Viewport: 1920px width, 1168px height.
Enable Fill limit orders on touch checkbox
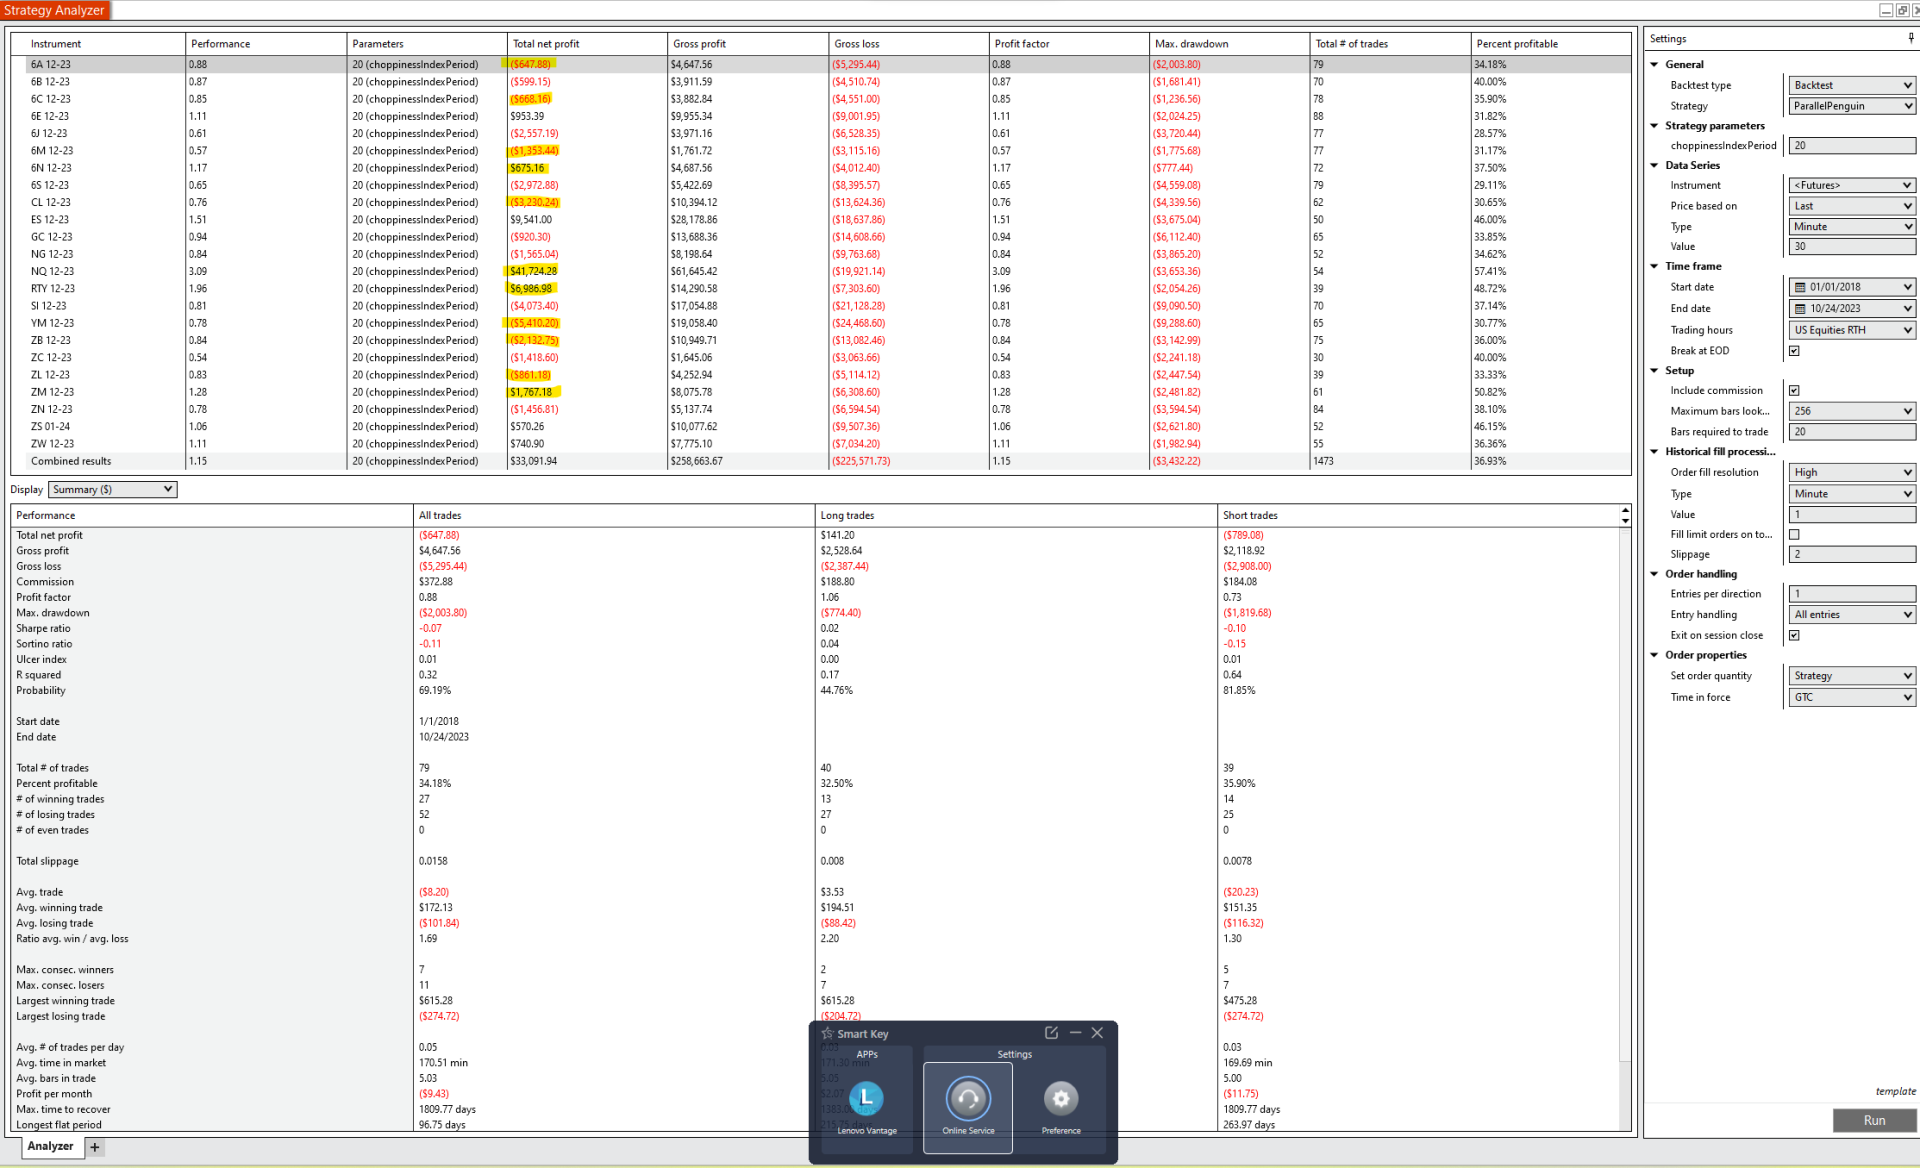click(1794, 535)
